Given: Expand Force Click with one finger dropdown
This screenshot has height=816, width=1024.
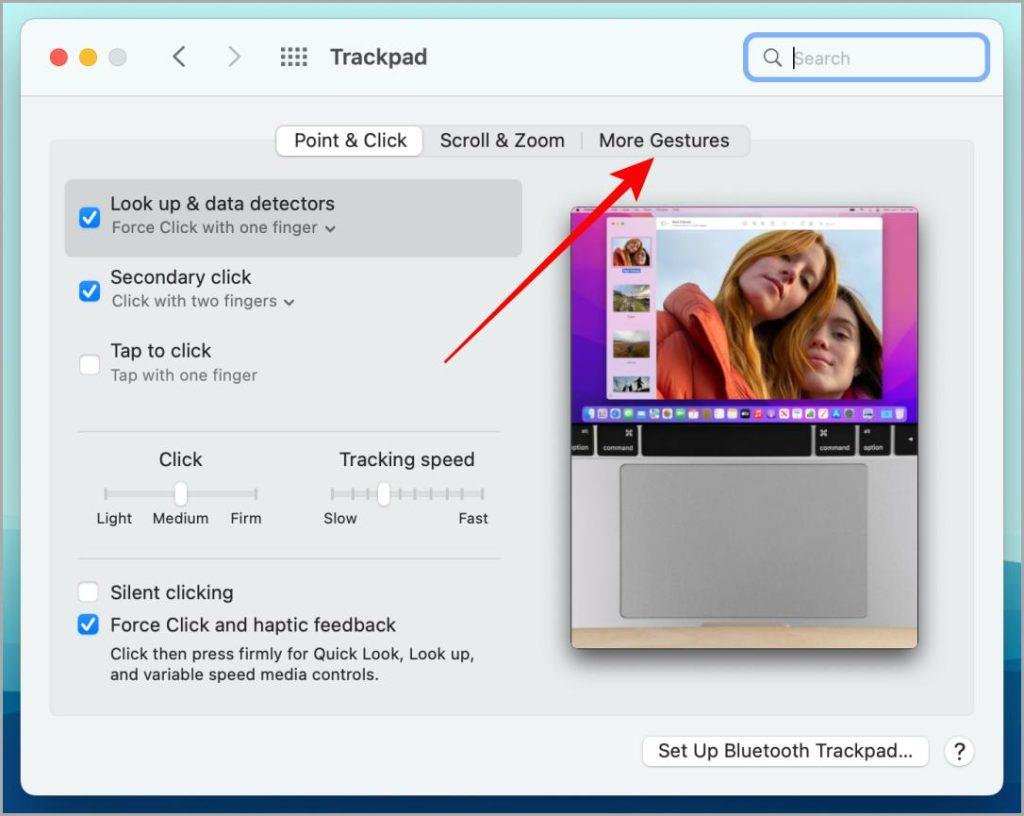Looking at the screenshot, I should [223, 228].
